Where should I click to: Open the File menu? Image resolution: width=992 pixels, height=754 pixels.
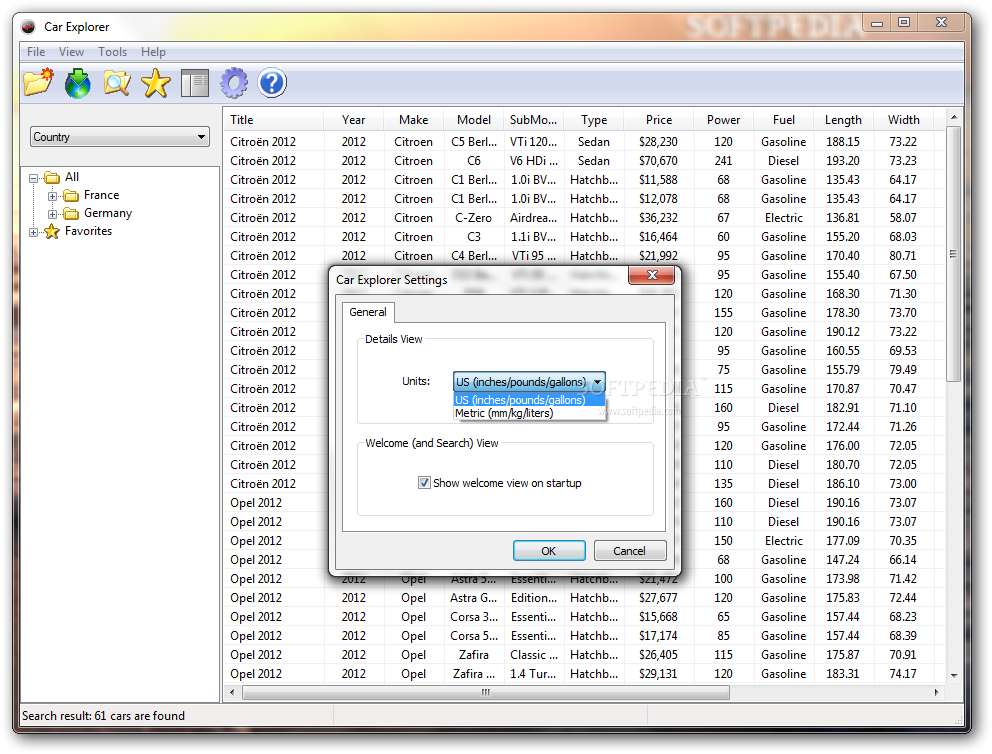pyautogui.click(x=36, y=52)
